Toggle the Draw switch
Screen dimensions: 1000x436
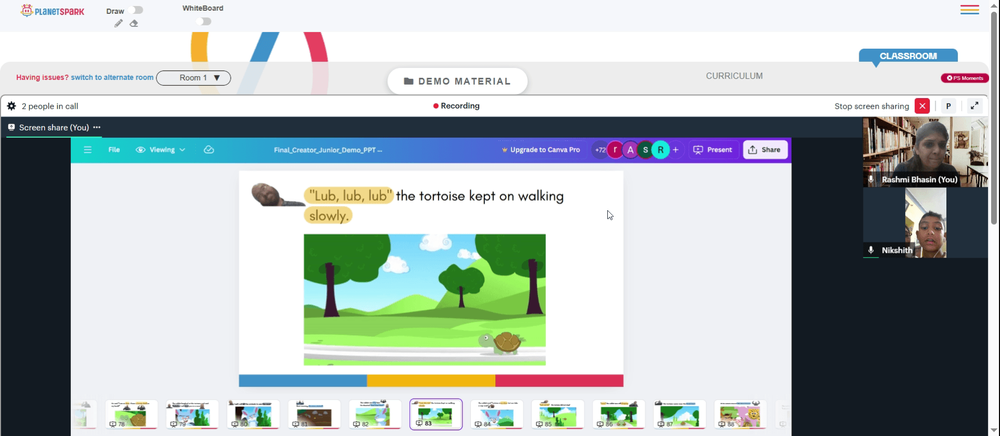(135, 10)
